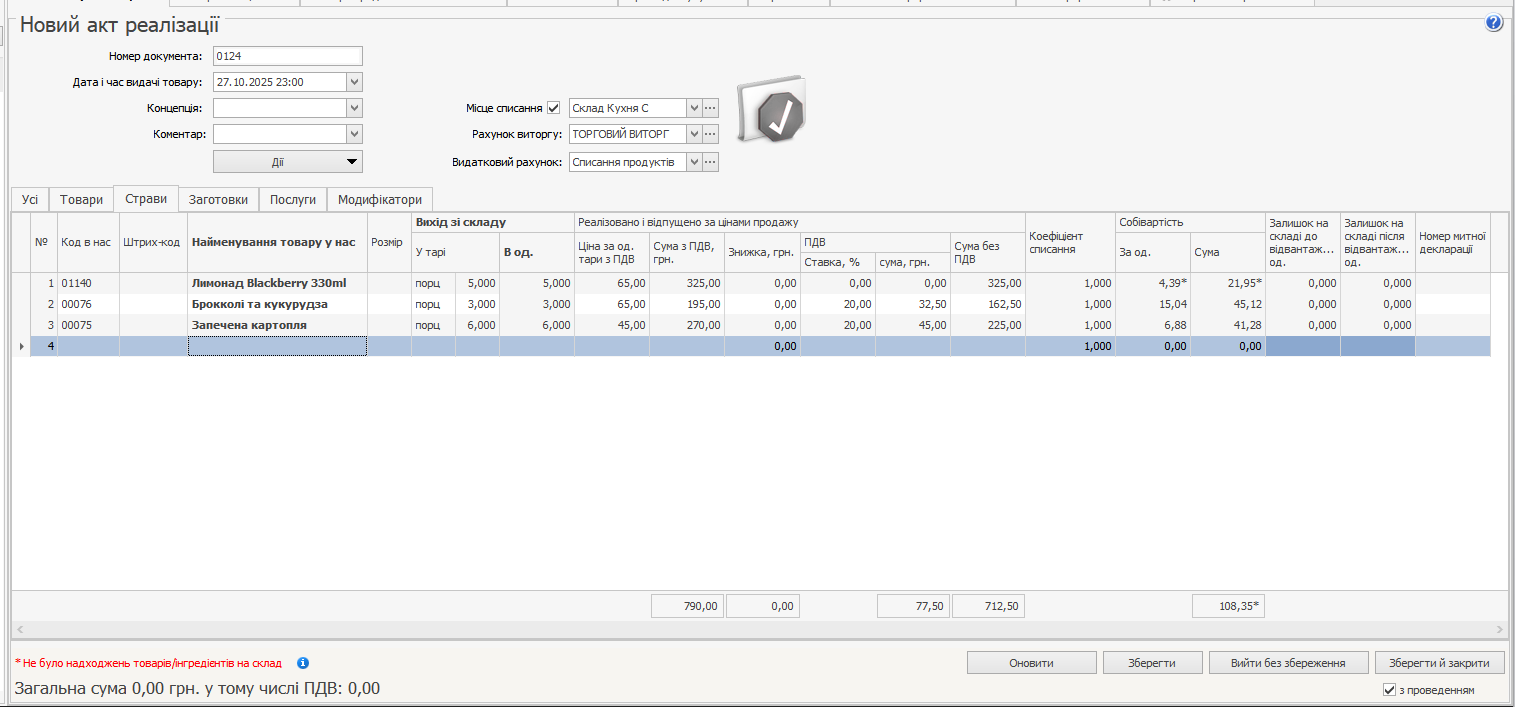Select the Модифікатори tab
The height and width of the screenshot is (707, 1515).
(x=380, y=199)
